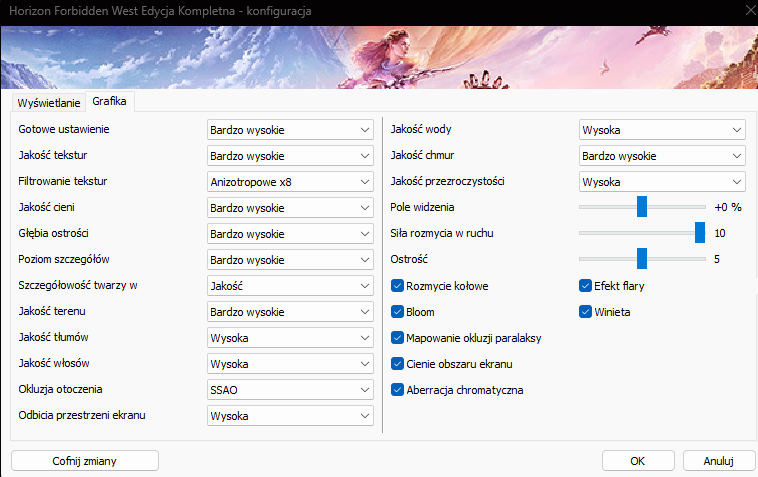Click the Pole widzenia slider handle

(x=641, y=207)
